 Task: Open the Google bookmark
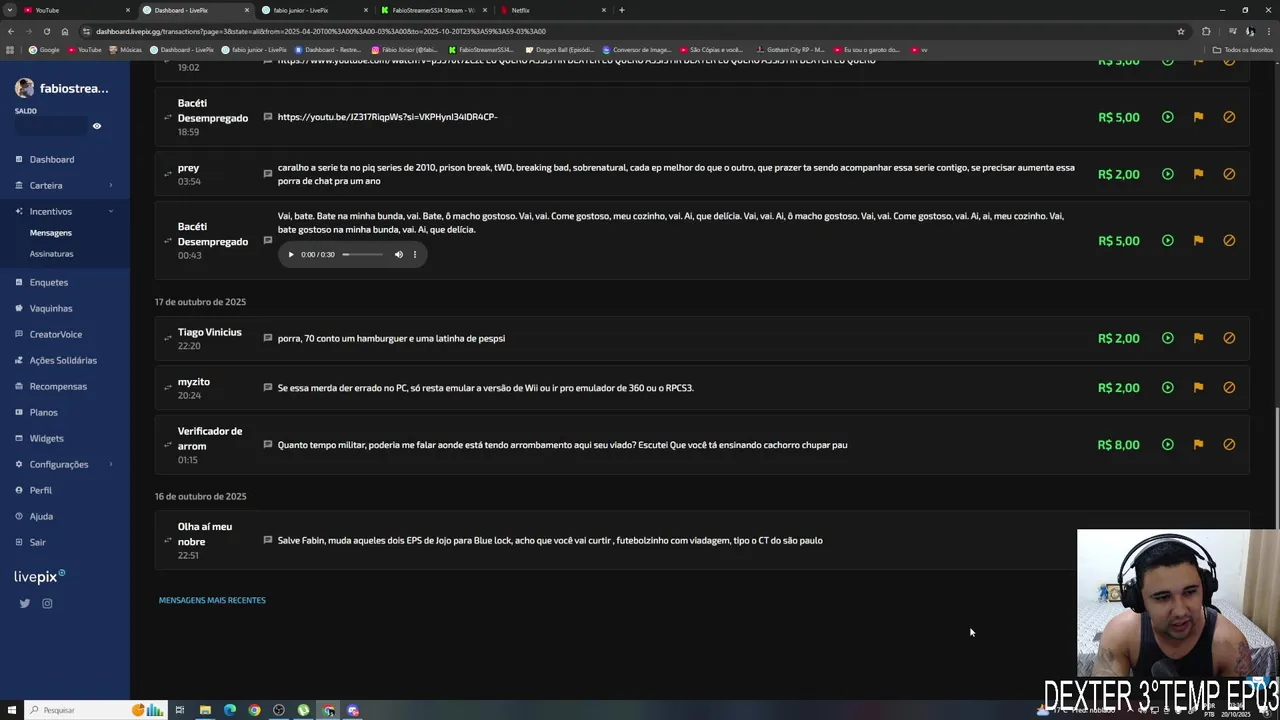click(x=44, y=49)
